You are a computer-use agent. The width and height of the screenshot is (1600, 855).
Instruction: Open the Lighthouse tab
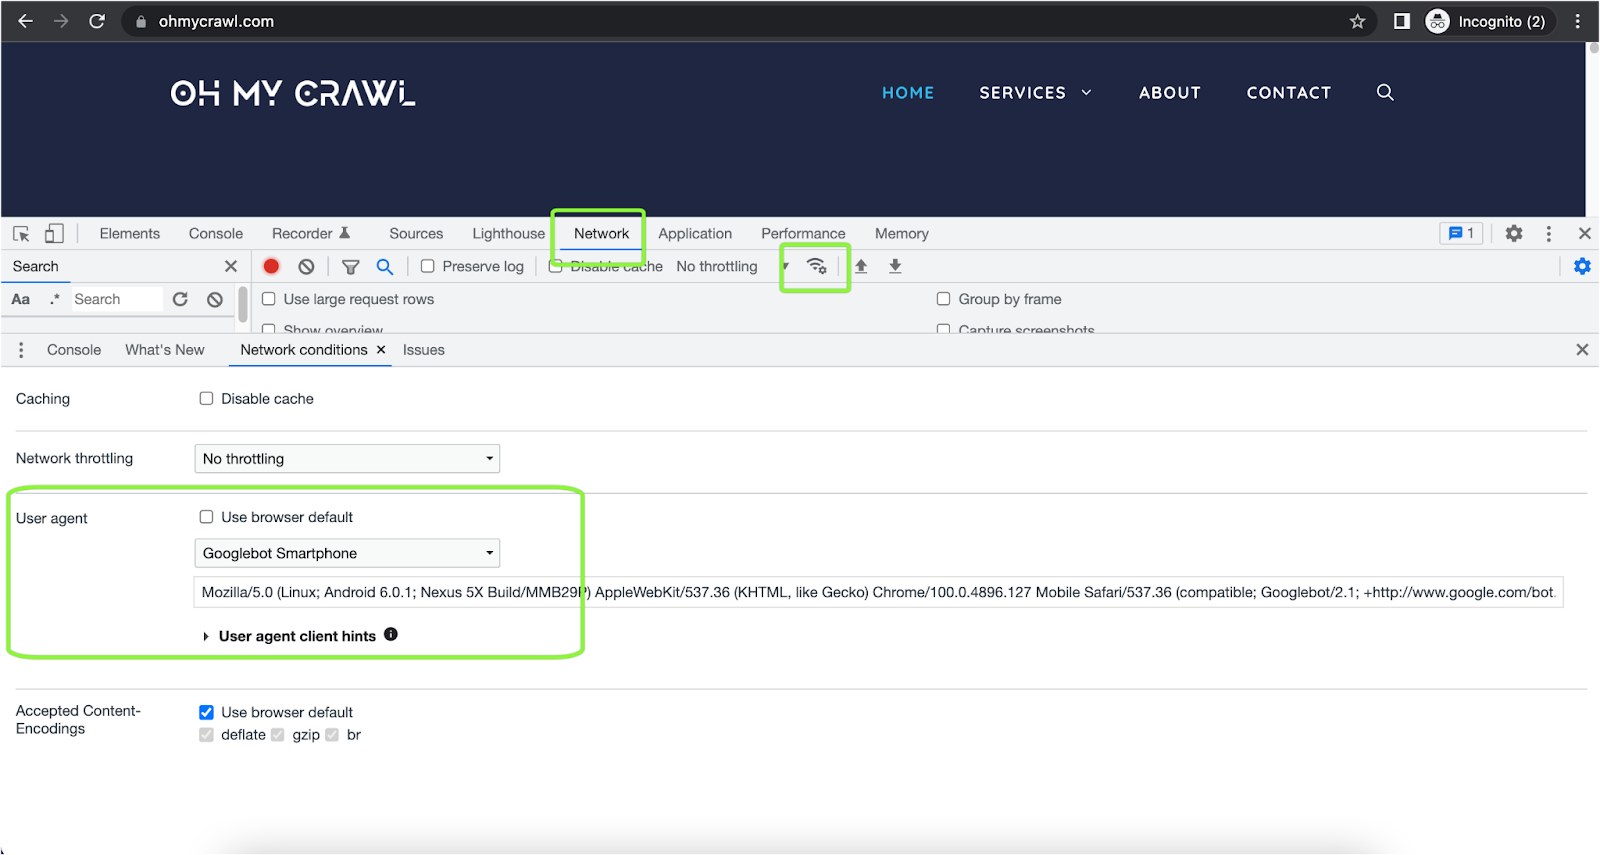509,233
